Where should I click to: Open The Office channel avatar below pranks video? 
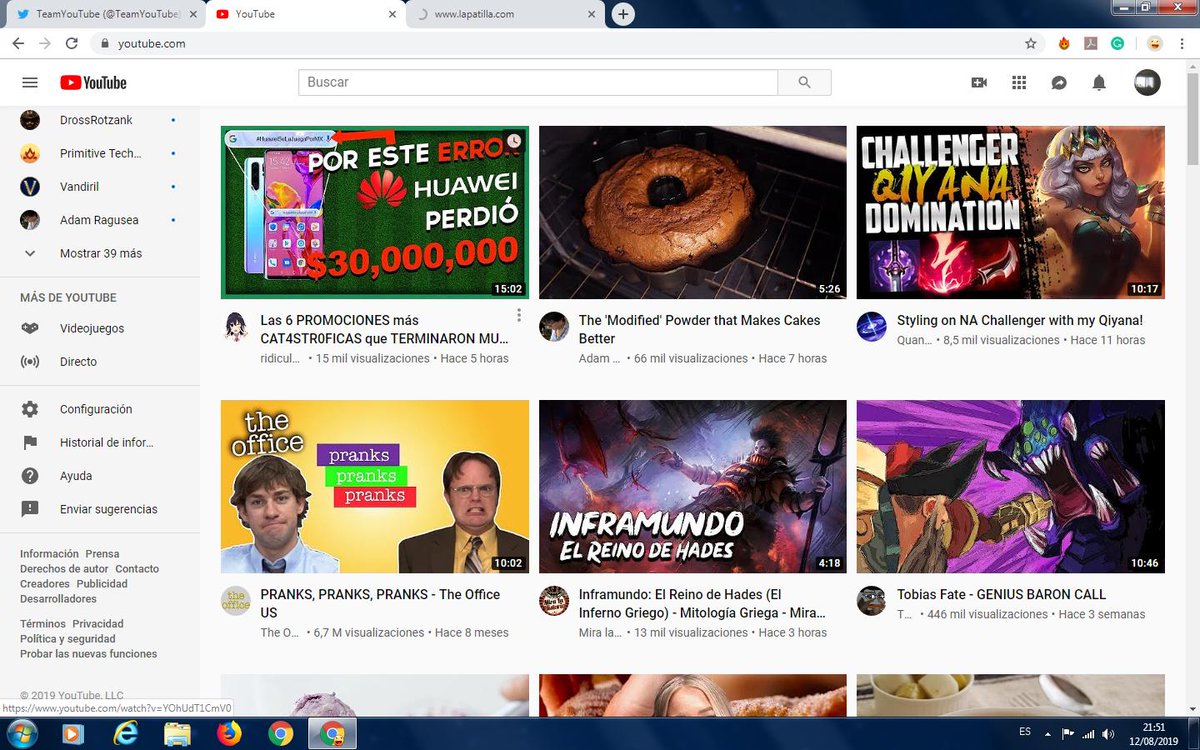235,601
